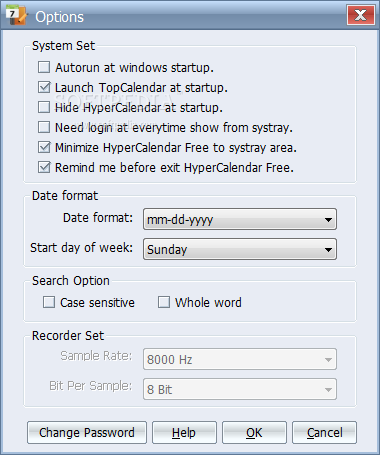Uncheck Launch TopCalendar at startup

(44, 87)
